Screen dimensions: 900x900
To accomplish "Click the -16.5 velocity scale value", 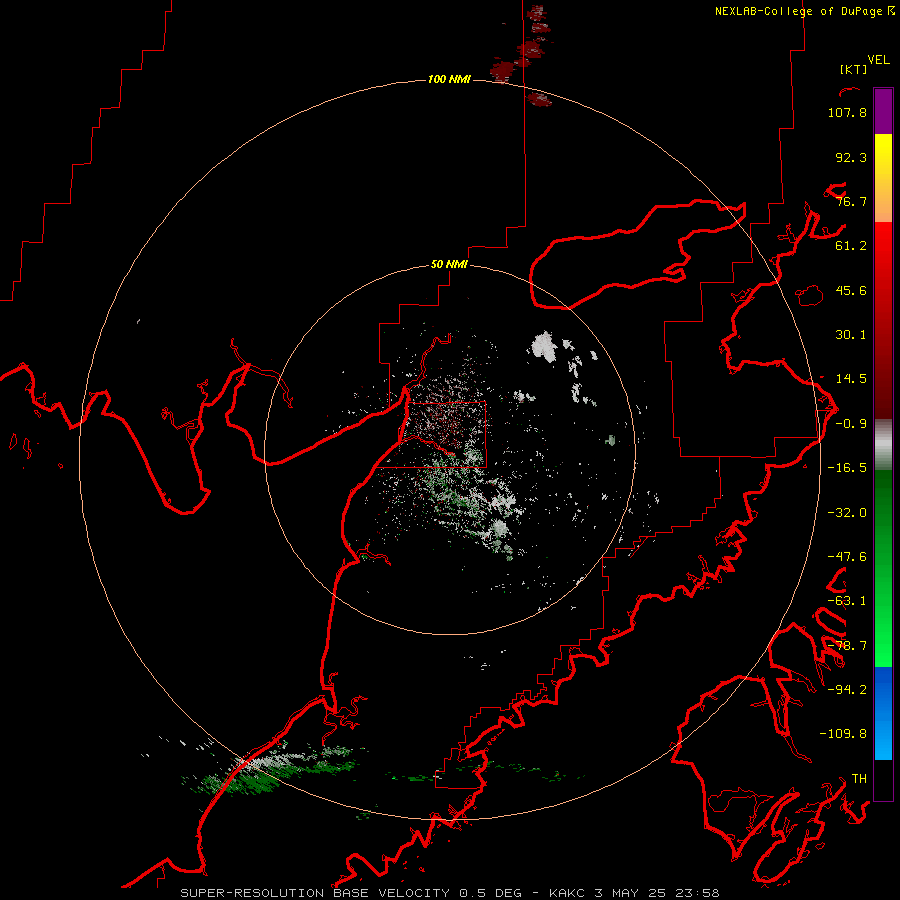I will coord(847,468).
